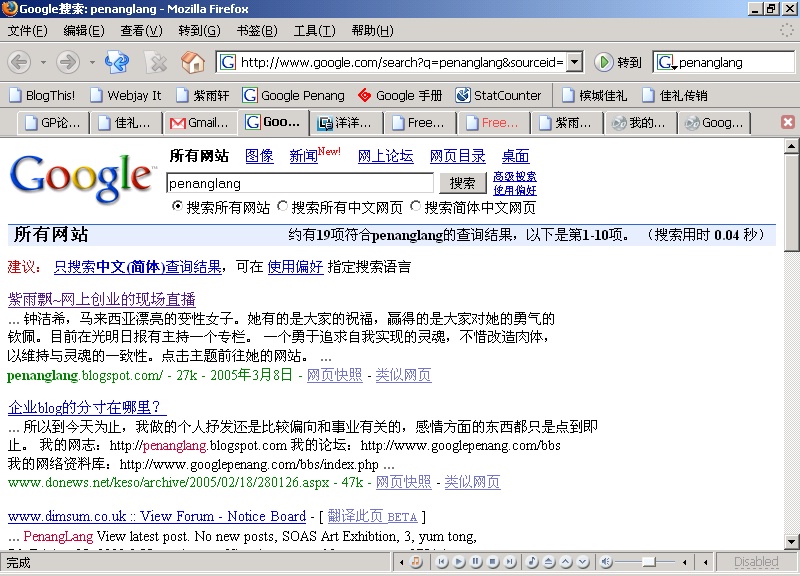The width and height of the screenshot is (800, 576).
Task: Go to the Home page icon
Action: tap(193, 63)
